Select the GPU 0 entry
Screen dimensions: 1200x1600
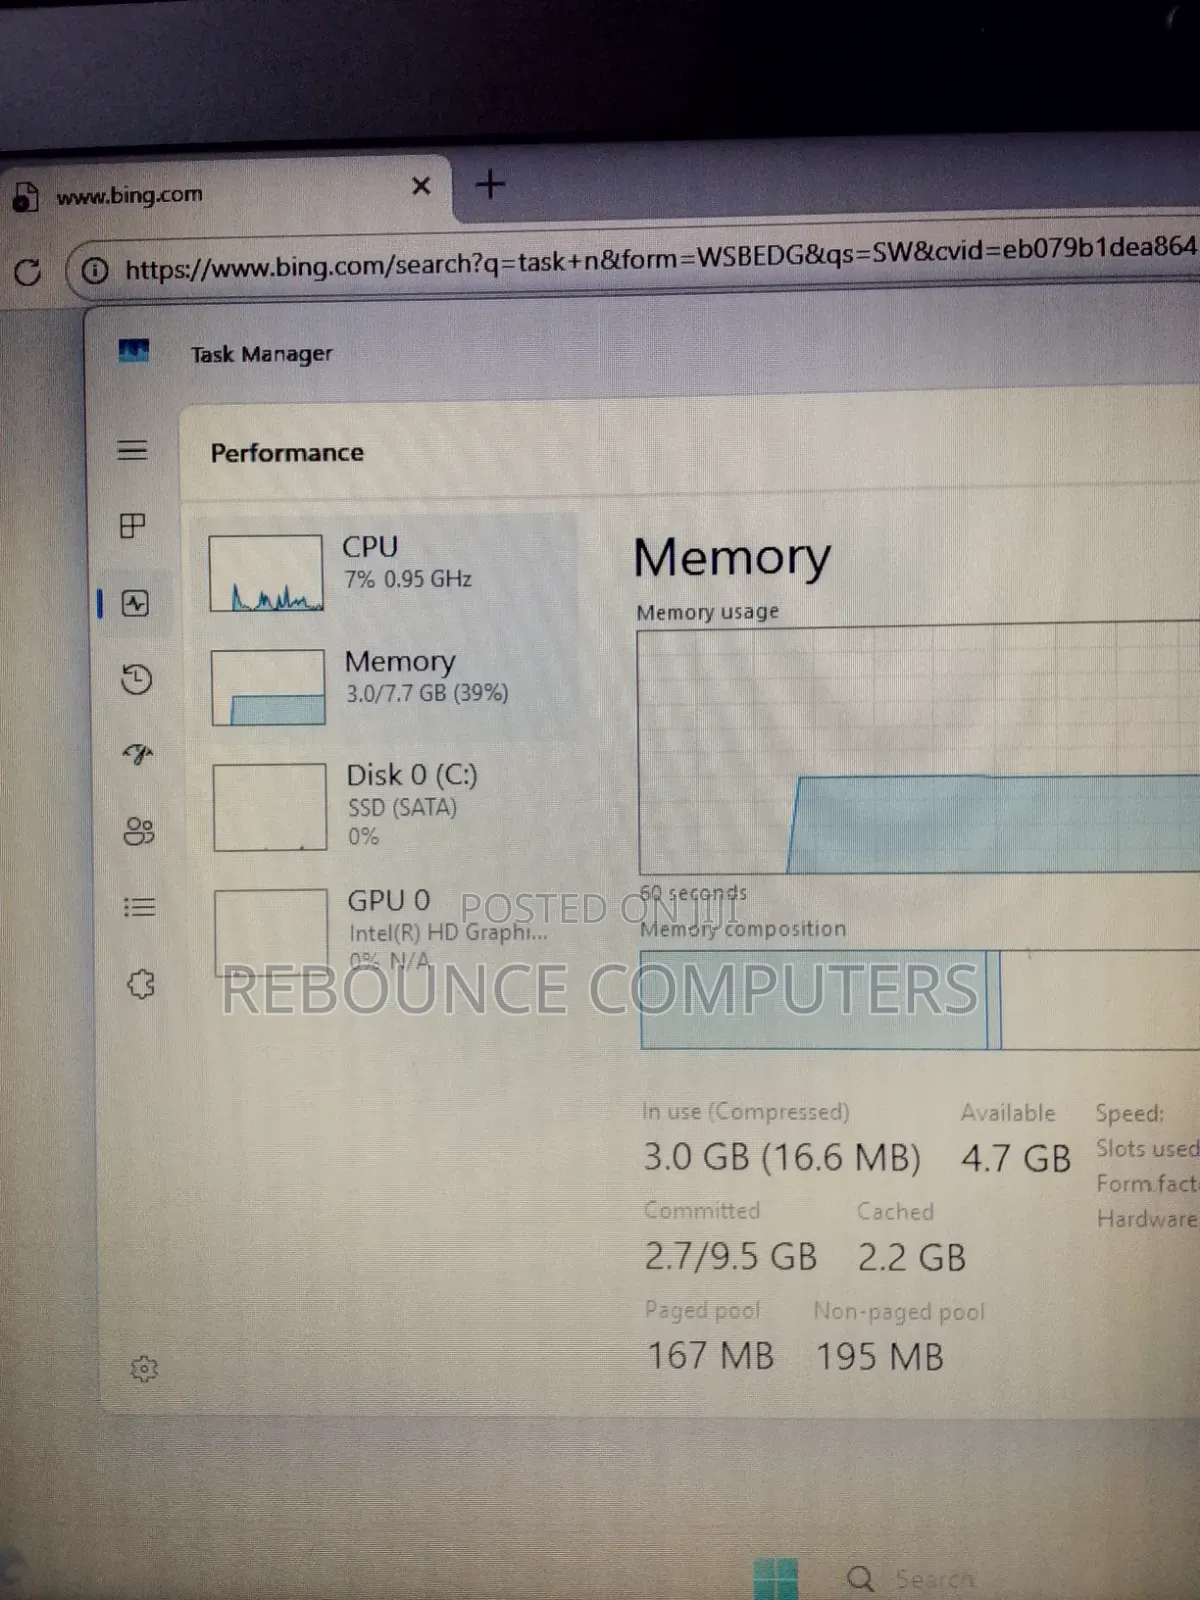pos(390,930)
